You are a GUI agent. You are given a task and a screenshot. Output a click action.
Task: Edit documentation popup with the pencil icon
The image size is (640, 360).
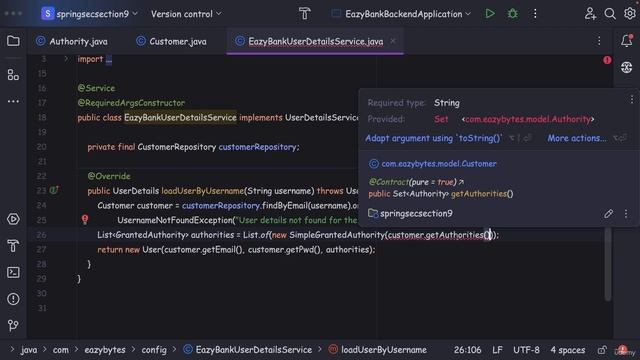pyautogui.click(x=608, y=213)
